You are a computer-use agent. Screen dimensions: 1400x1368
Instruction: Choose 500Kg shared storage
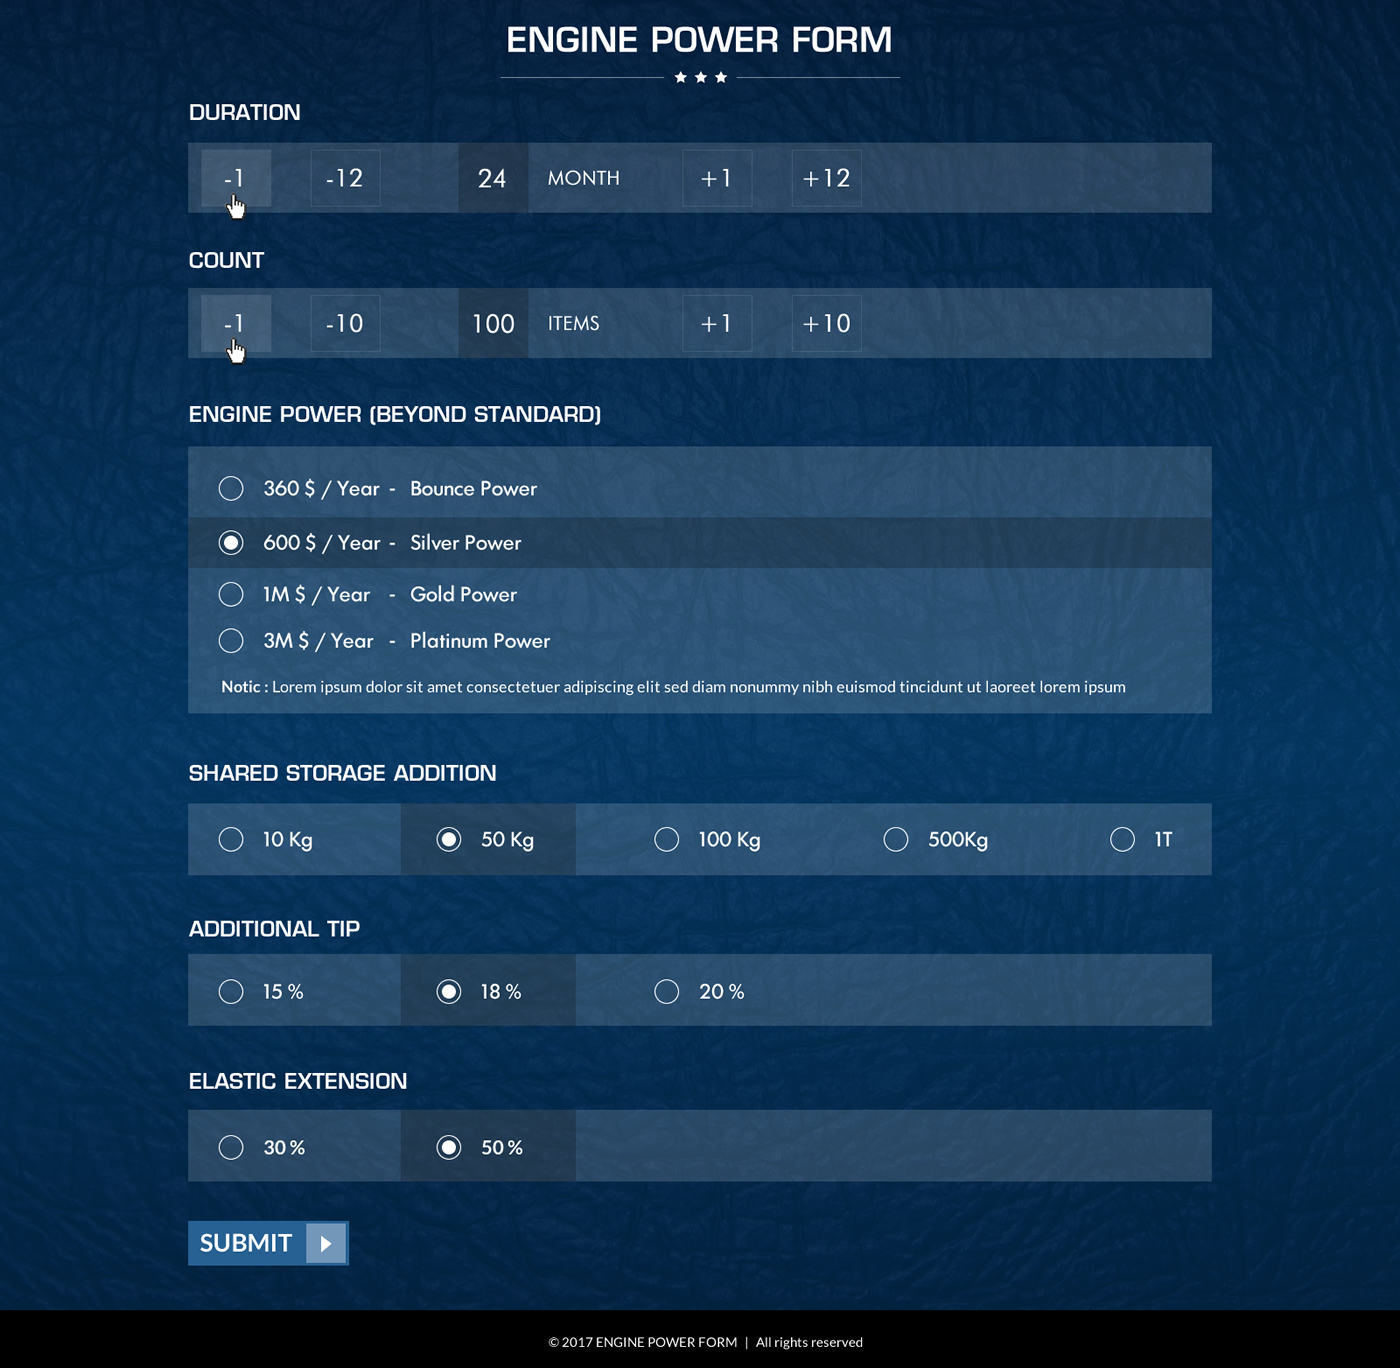[896, 839]
